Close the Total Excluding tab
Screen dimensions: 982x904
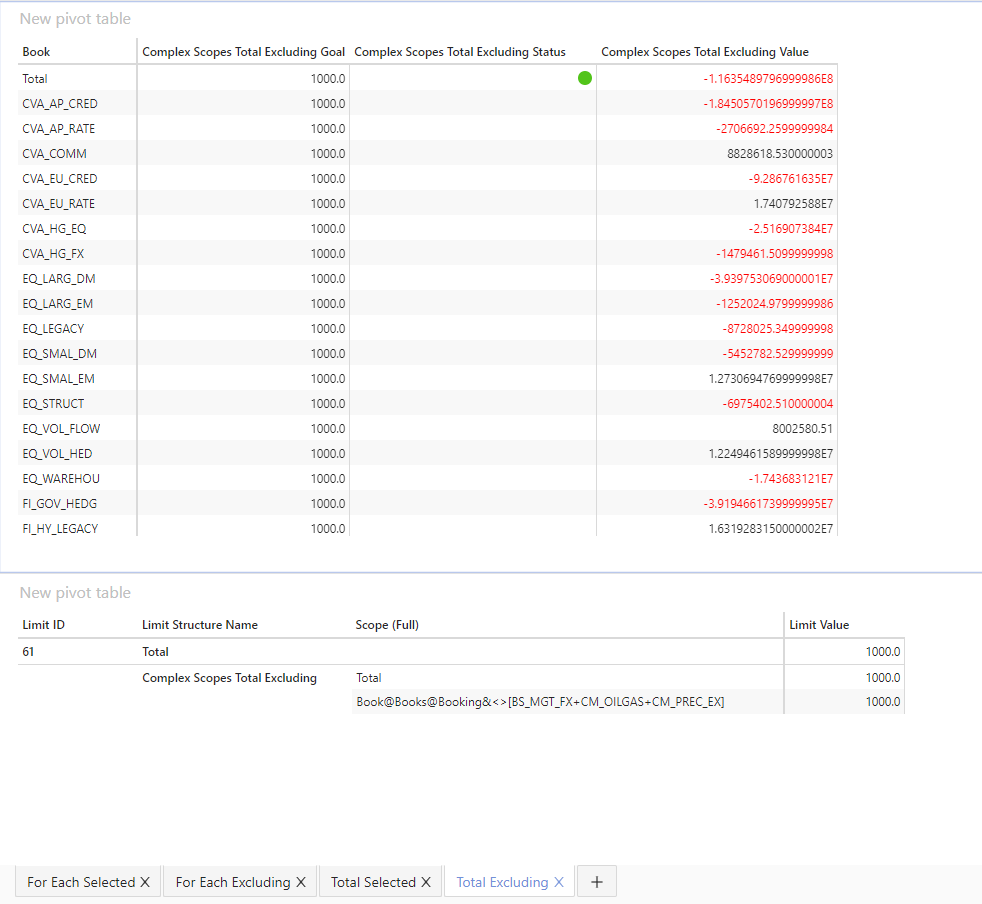[559, 882]
